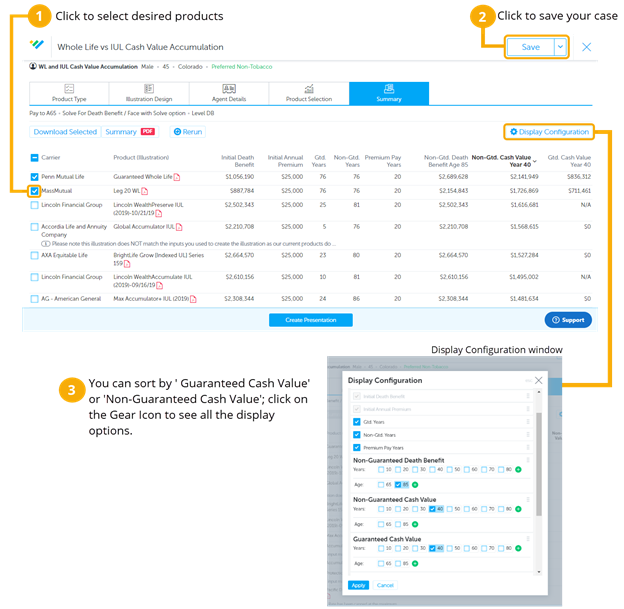Click drag handle for Non-Gtd. Years row
This screenshot has width=624, height=609.
coord(528,435)
